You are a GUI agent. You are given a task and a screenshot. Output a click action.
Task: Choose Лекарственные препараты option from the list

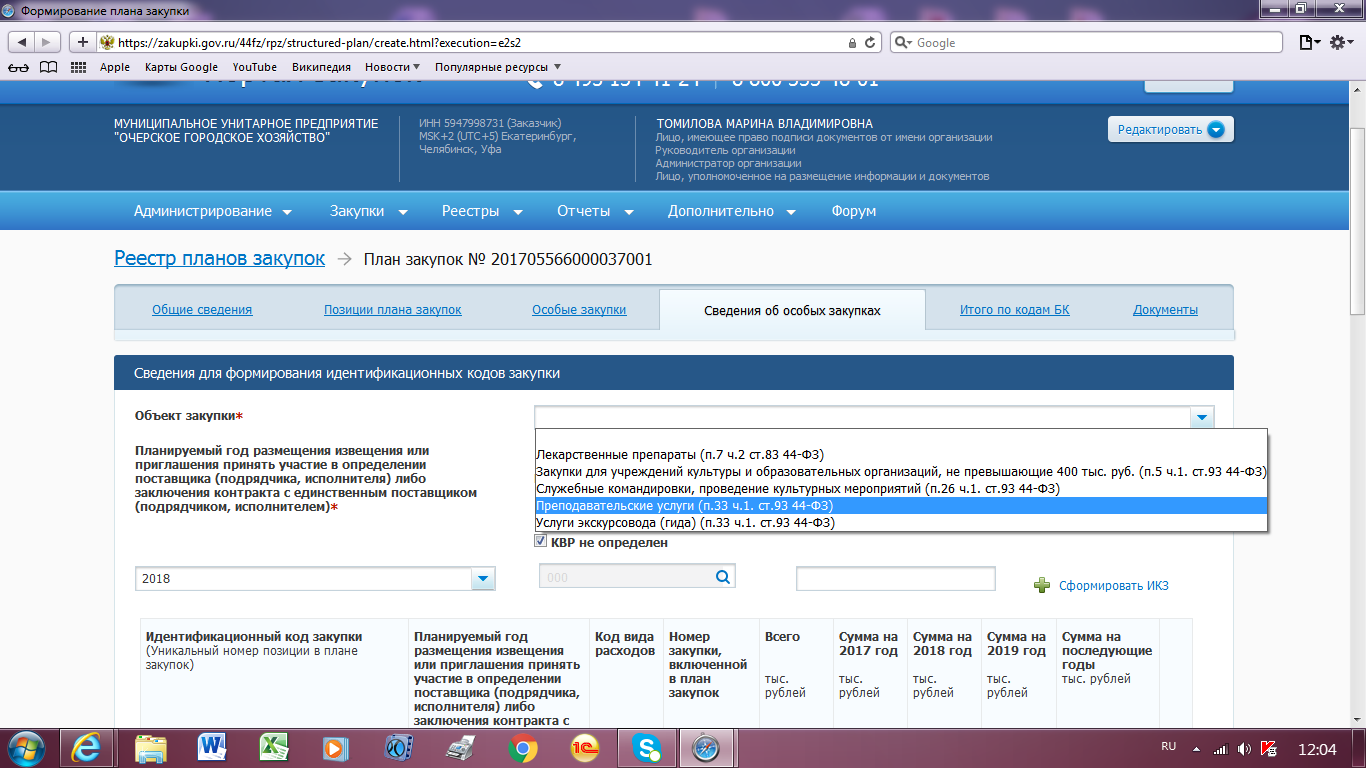(680, 455)
